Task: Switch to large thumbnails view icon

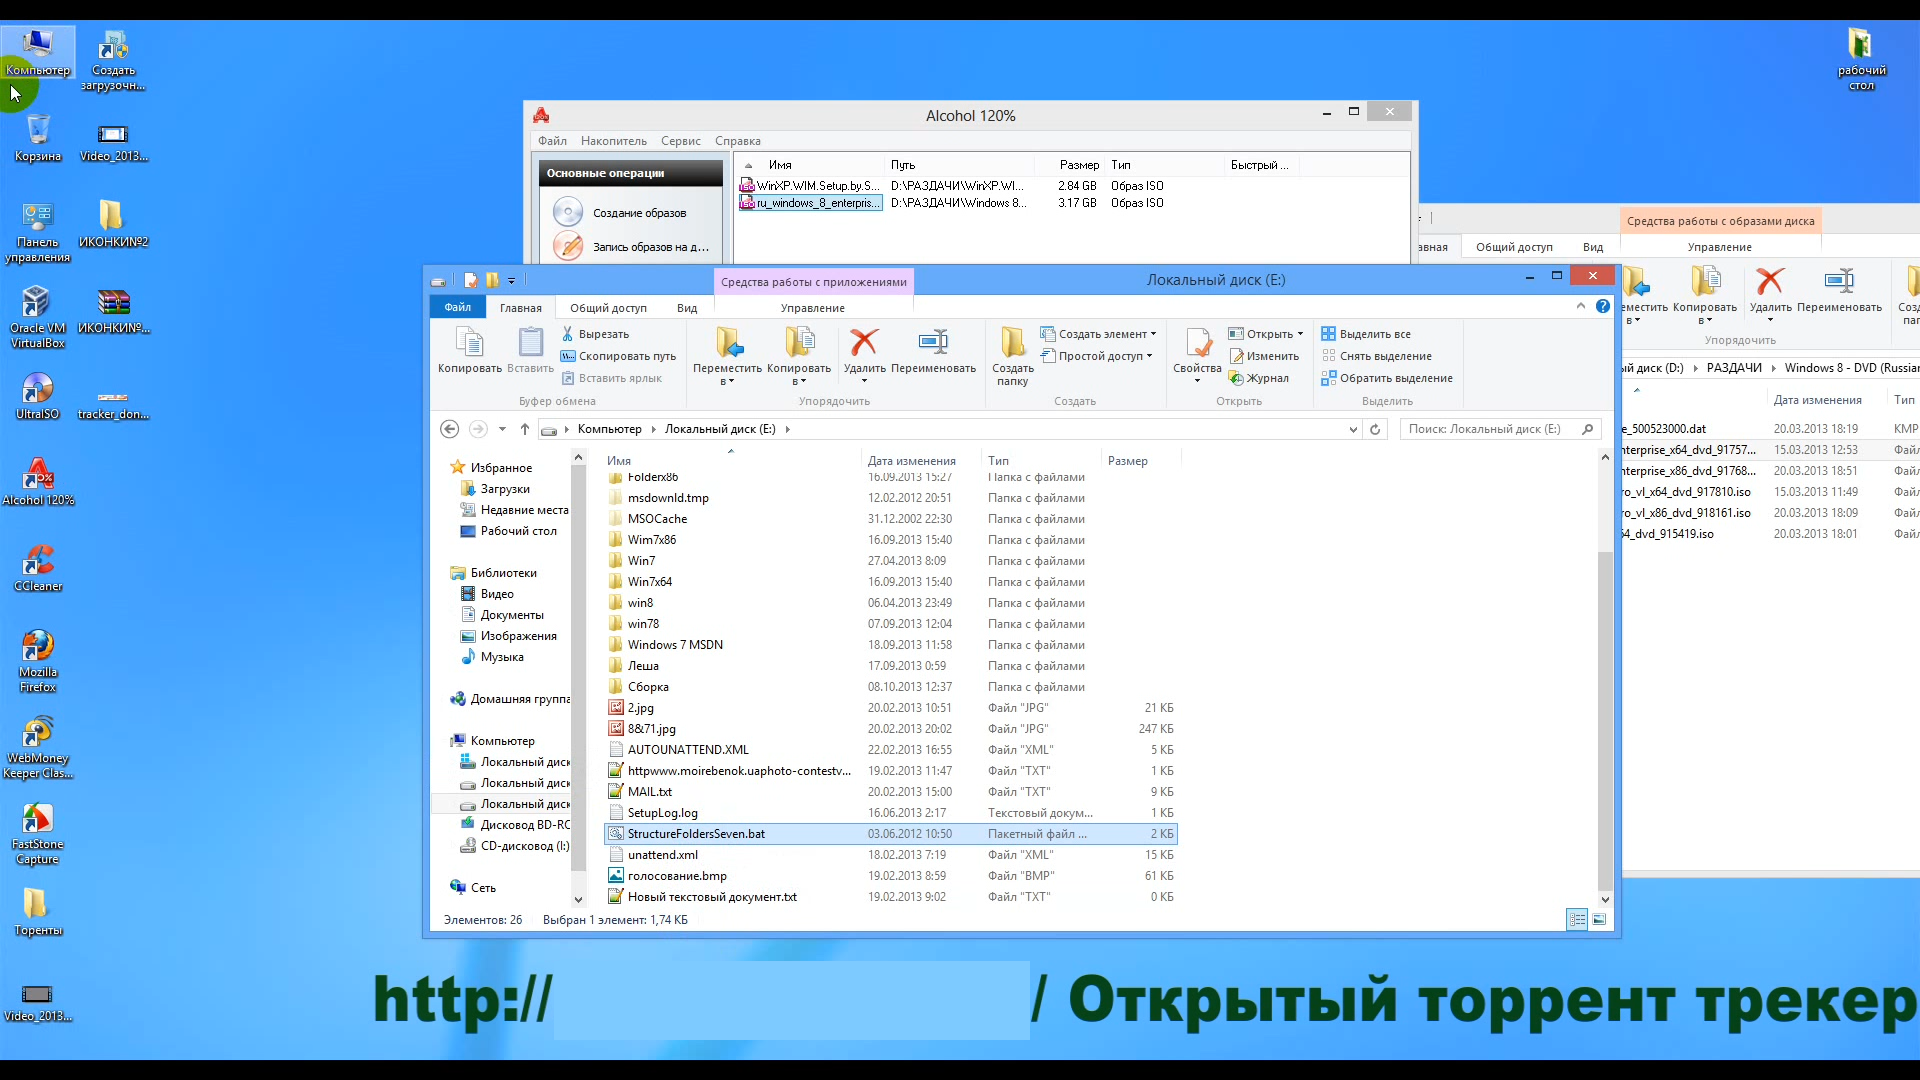Action: [1599, 920]
